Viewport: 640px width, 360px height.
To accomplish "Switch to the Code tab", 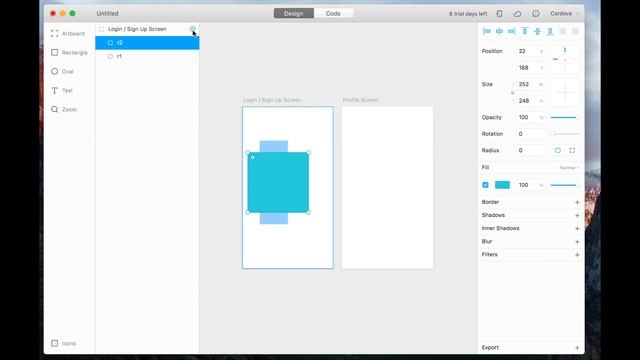I will (x=333, y=13).
